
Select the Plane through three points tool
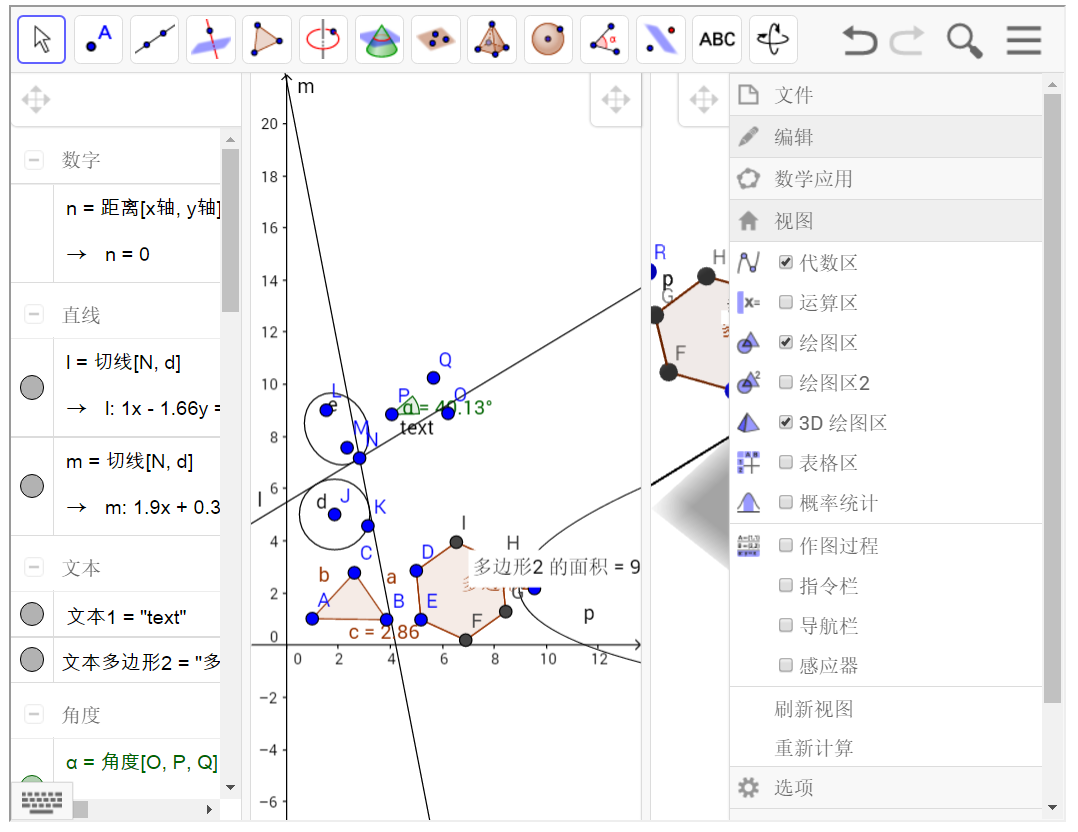pyautogui.click(x=436, y=39)
